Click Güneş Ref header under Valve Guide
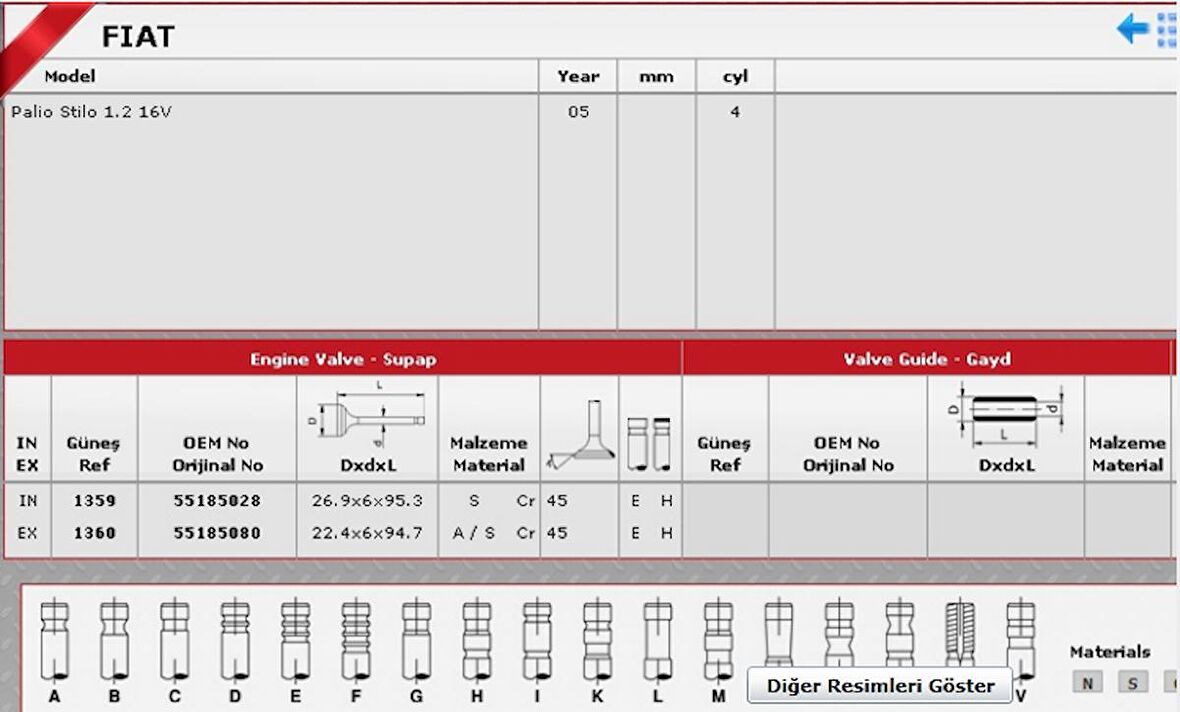The height and width of the screenshot is (712, 1180). point(724,454)
